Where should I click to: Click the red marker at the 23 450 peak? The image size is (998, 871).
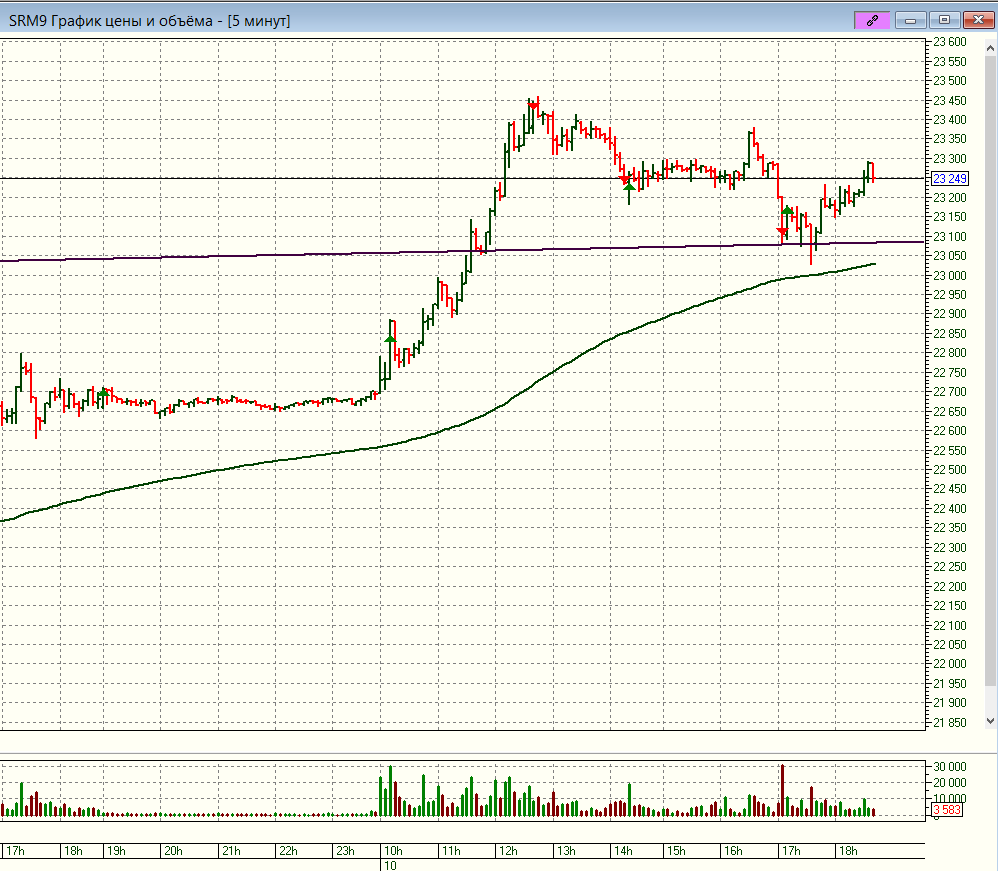534,103
